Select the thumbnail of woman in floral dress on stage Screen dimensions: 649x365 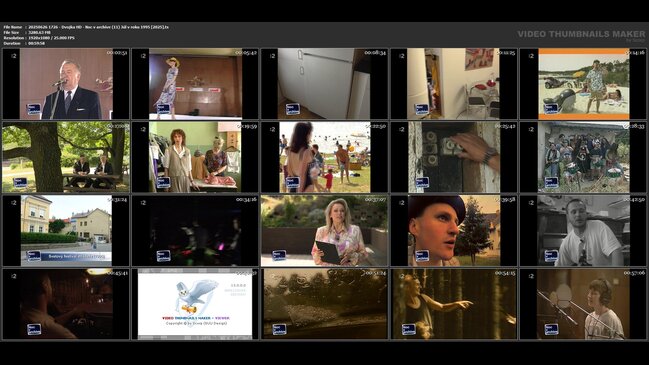click(195, 84)
